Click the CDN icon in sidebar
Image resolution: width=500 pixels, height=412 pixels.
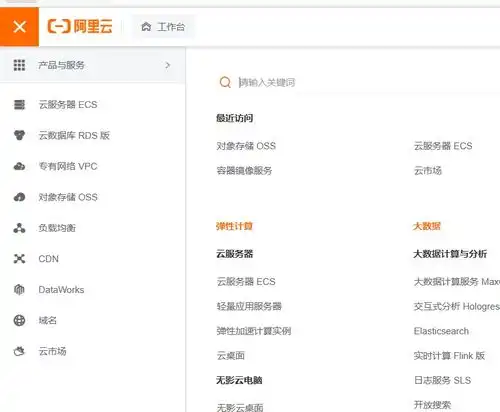point(19,259)
